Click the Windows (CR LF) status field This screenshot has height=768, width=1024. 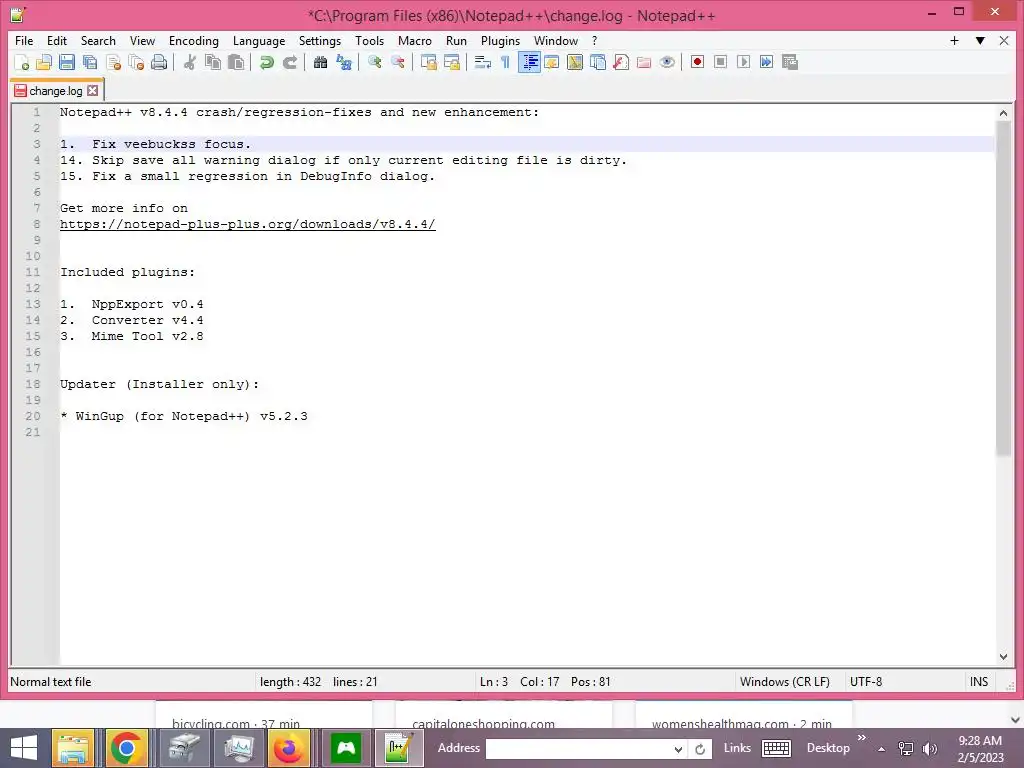tap(784, 682)
